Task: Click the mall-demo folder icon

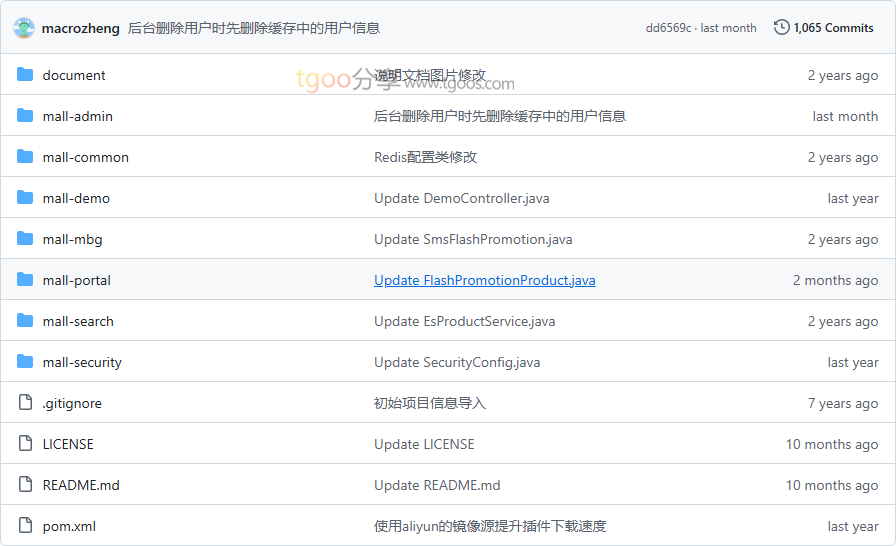Action: pos(25,198)
